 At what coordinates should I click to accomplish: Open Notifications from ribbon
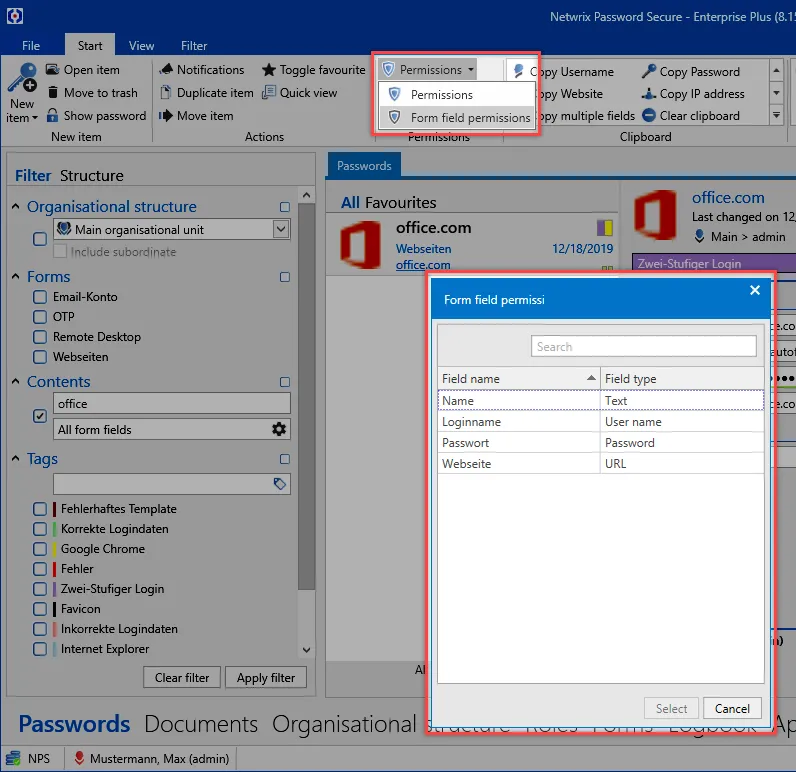point(202,70)
